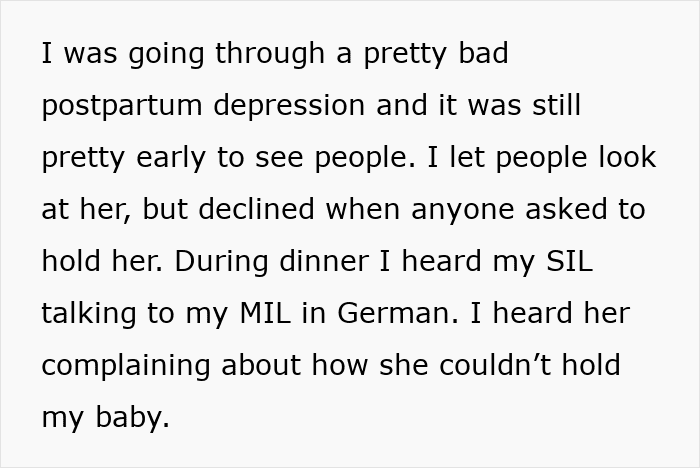Click the word "baby" in last line
Screen dimensions: 700x468
133,419
